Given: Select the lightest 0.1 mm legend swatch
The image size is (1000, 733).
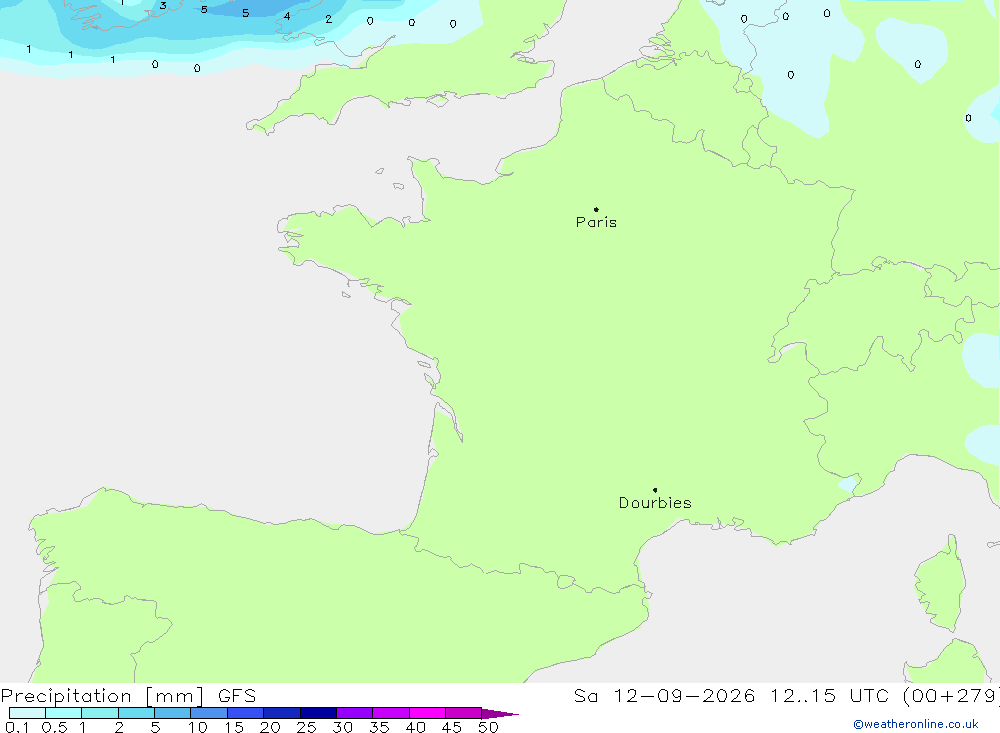Looking at the screenshot, I should [27, 713].
